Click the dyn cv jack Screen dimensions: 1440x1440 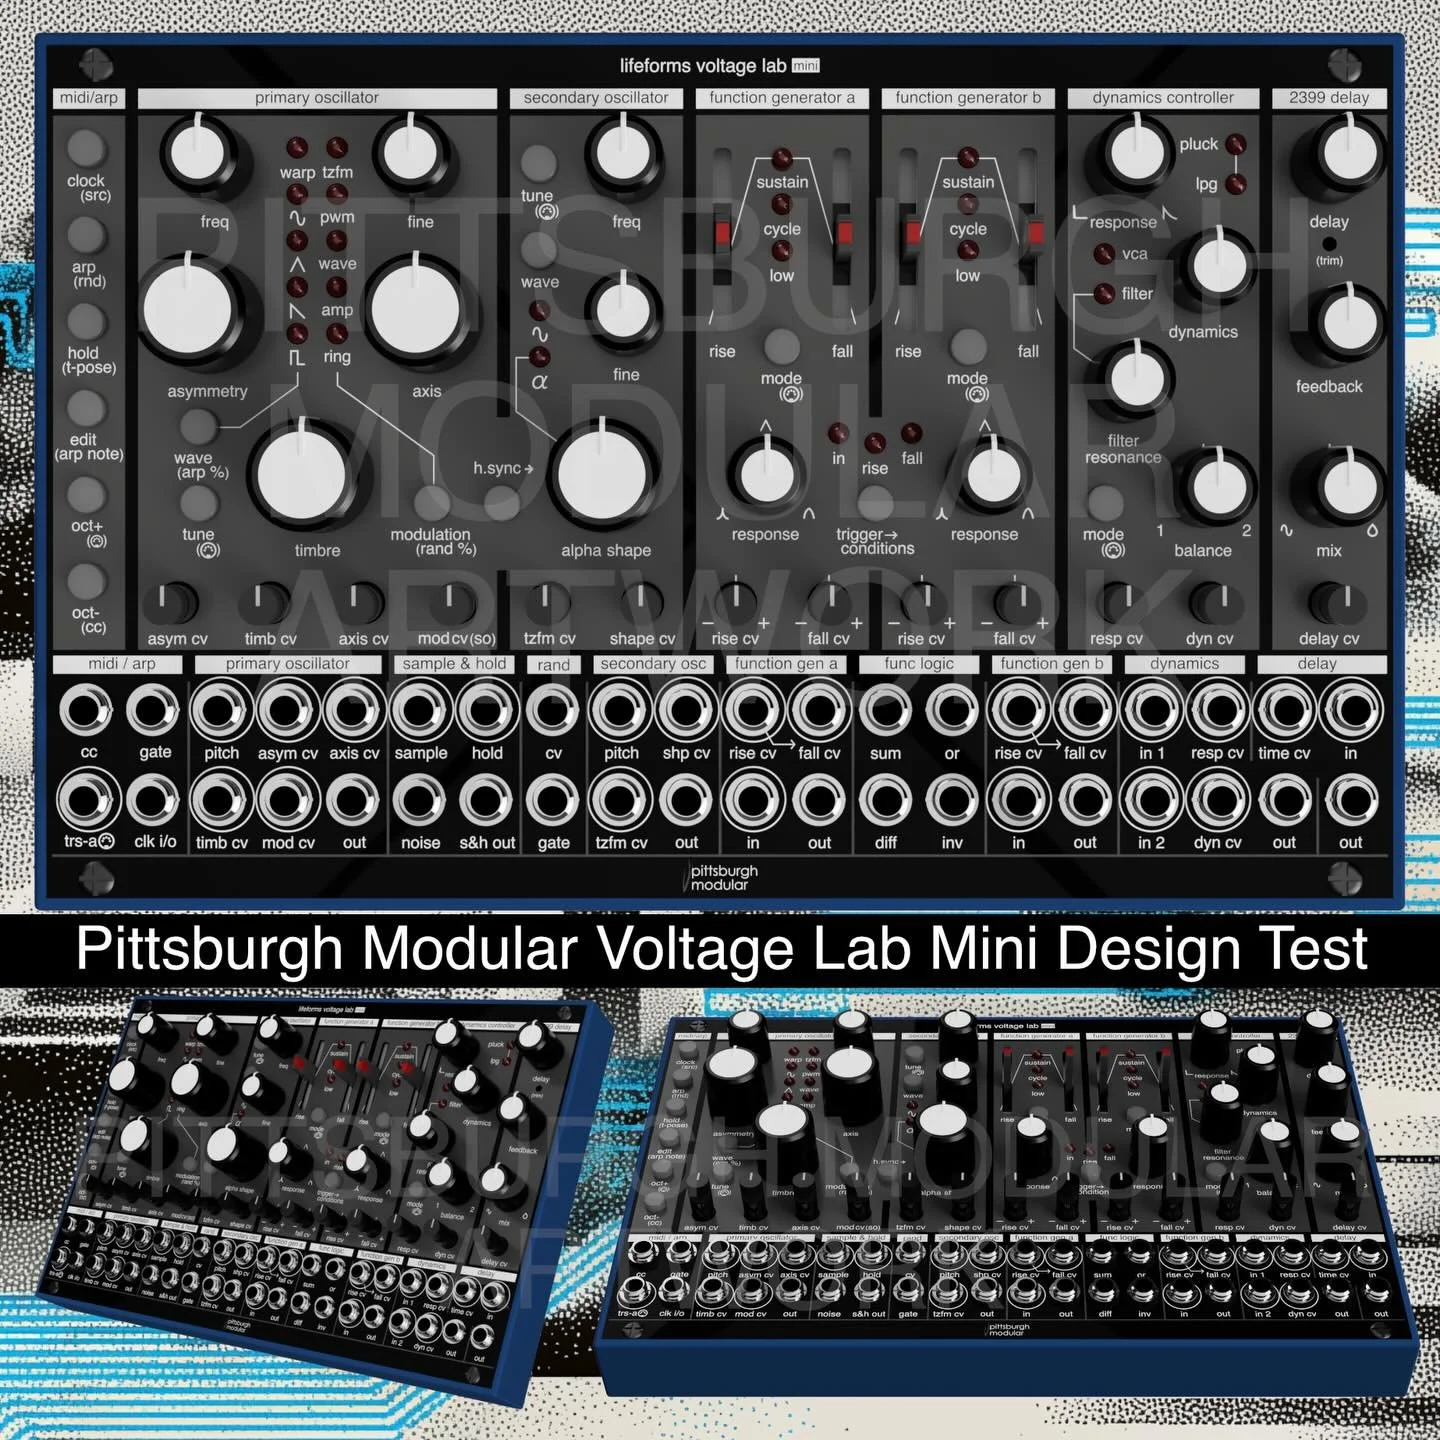(x=1218, y=800)
